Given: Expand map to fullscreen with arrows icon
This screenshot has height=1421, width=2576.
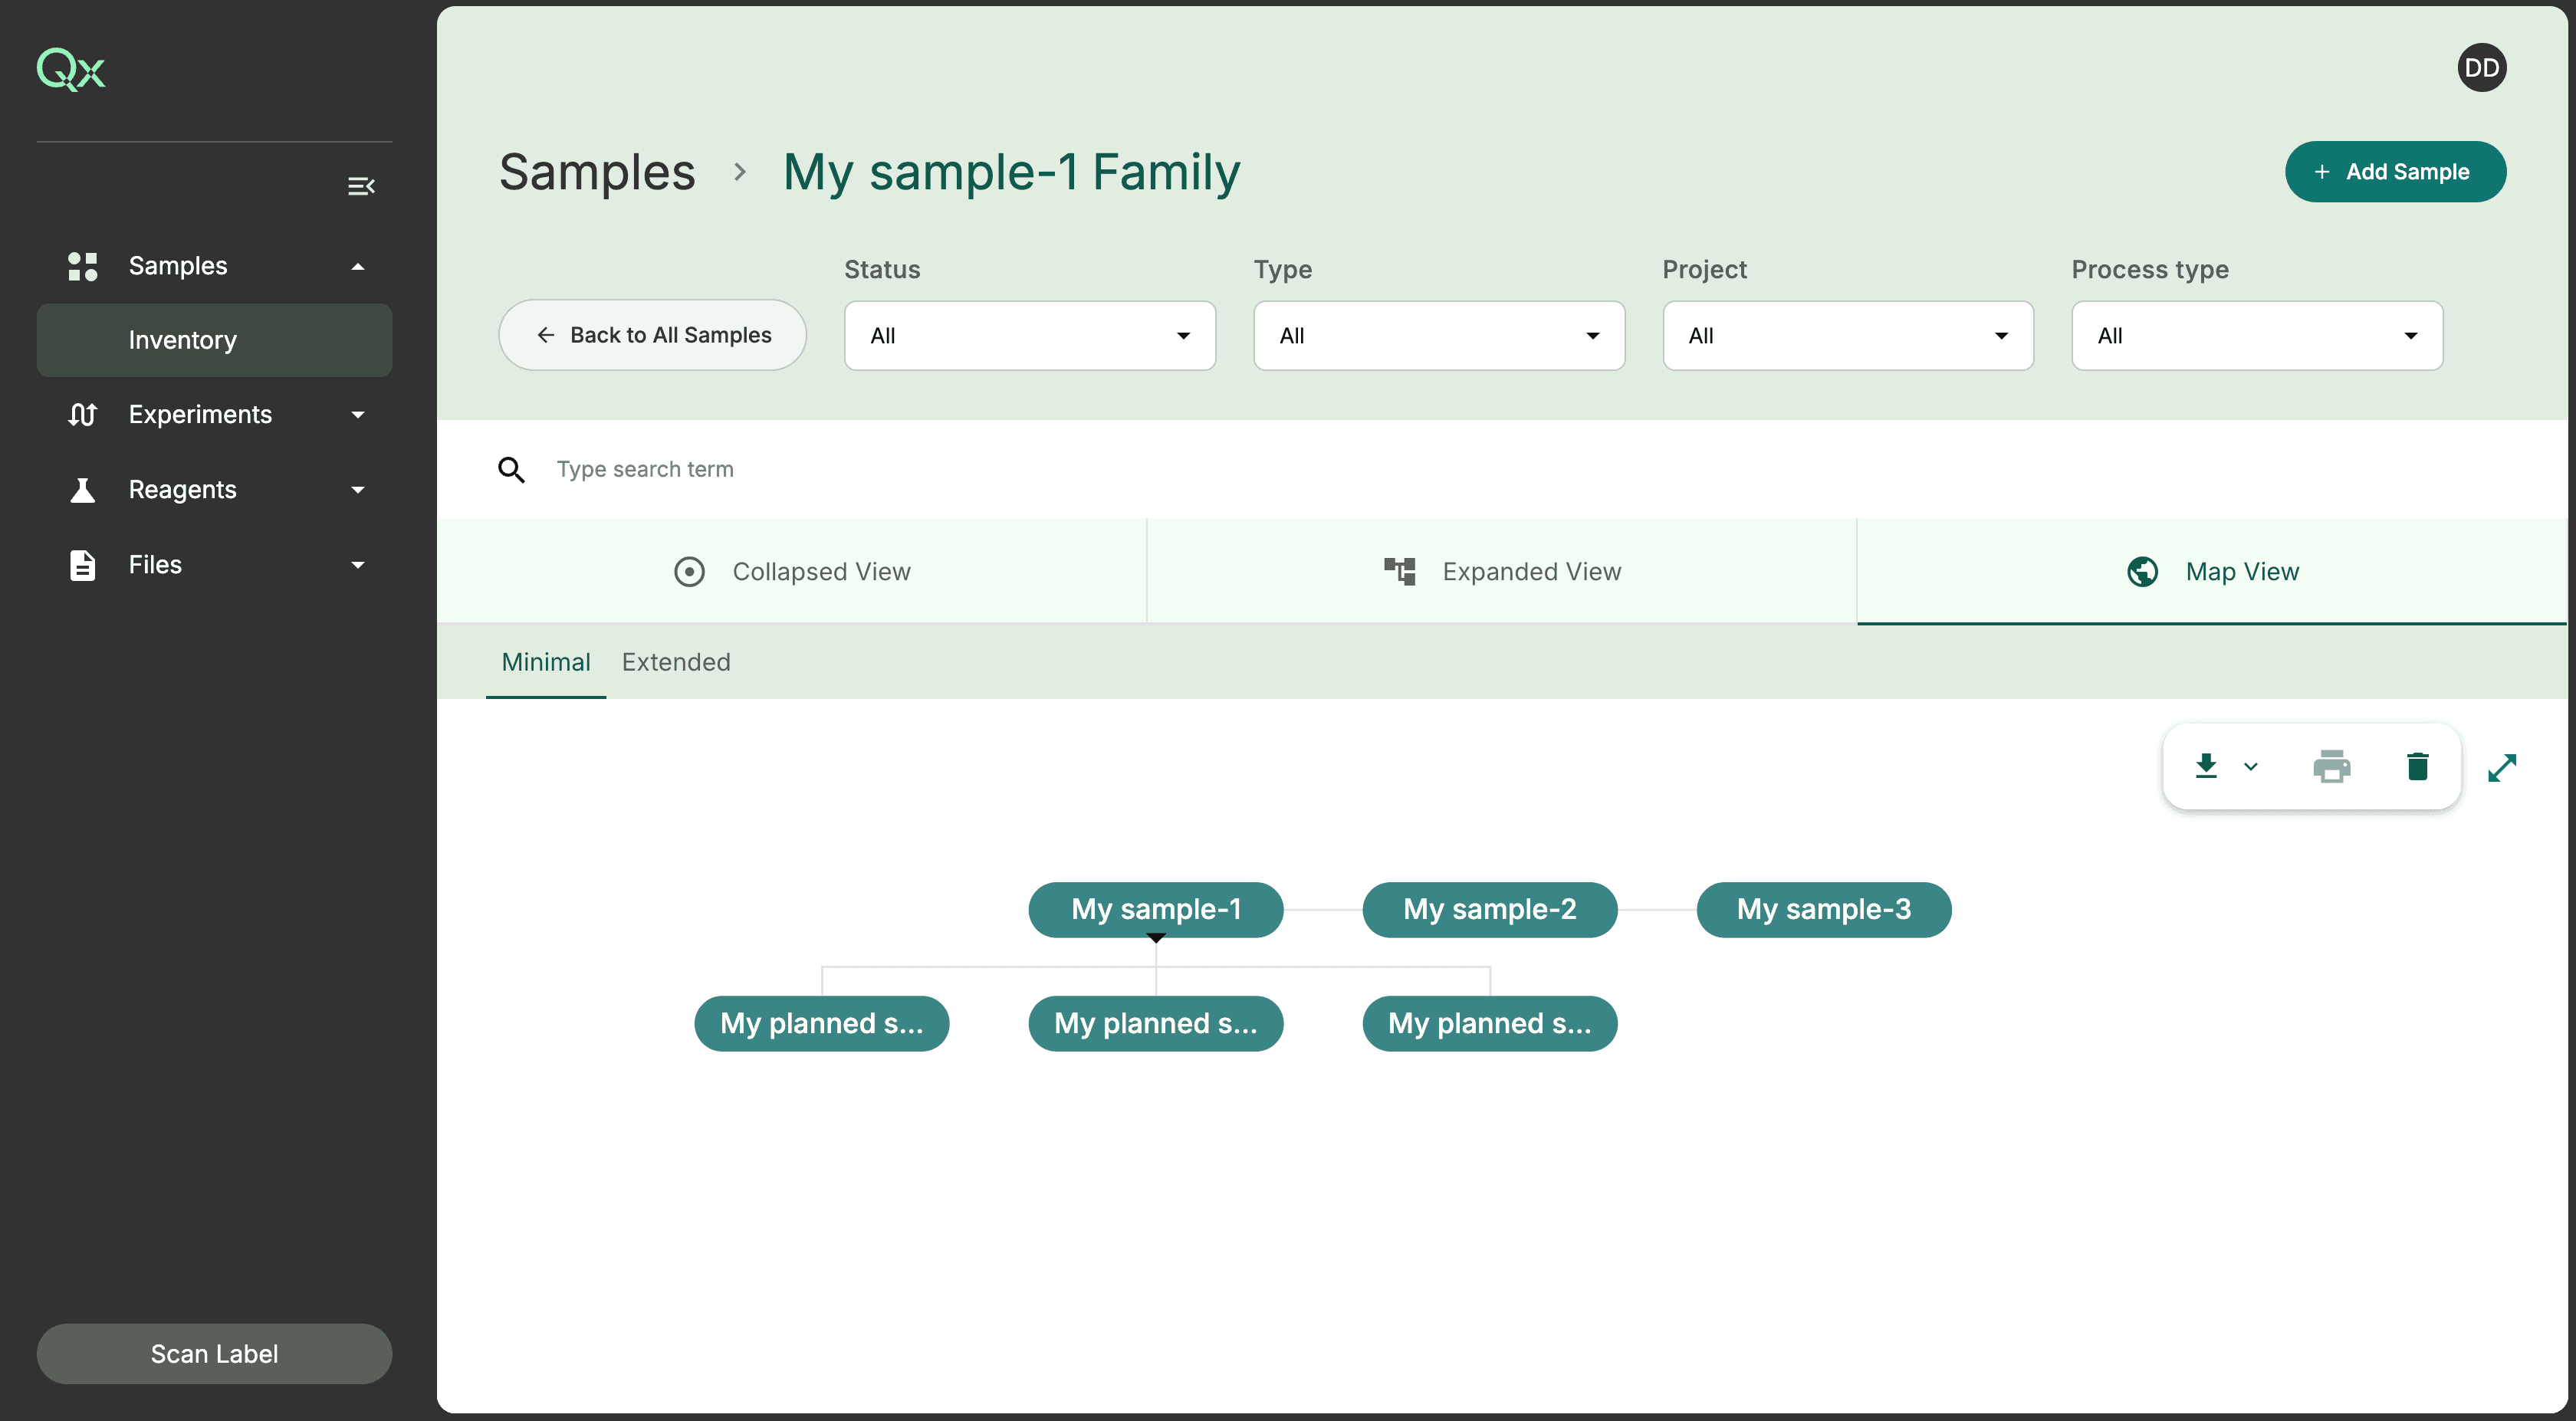Looking at the screenshot, I should (2502, 767).
